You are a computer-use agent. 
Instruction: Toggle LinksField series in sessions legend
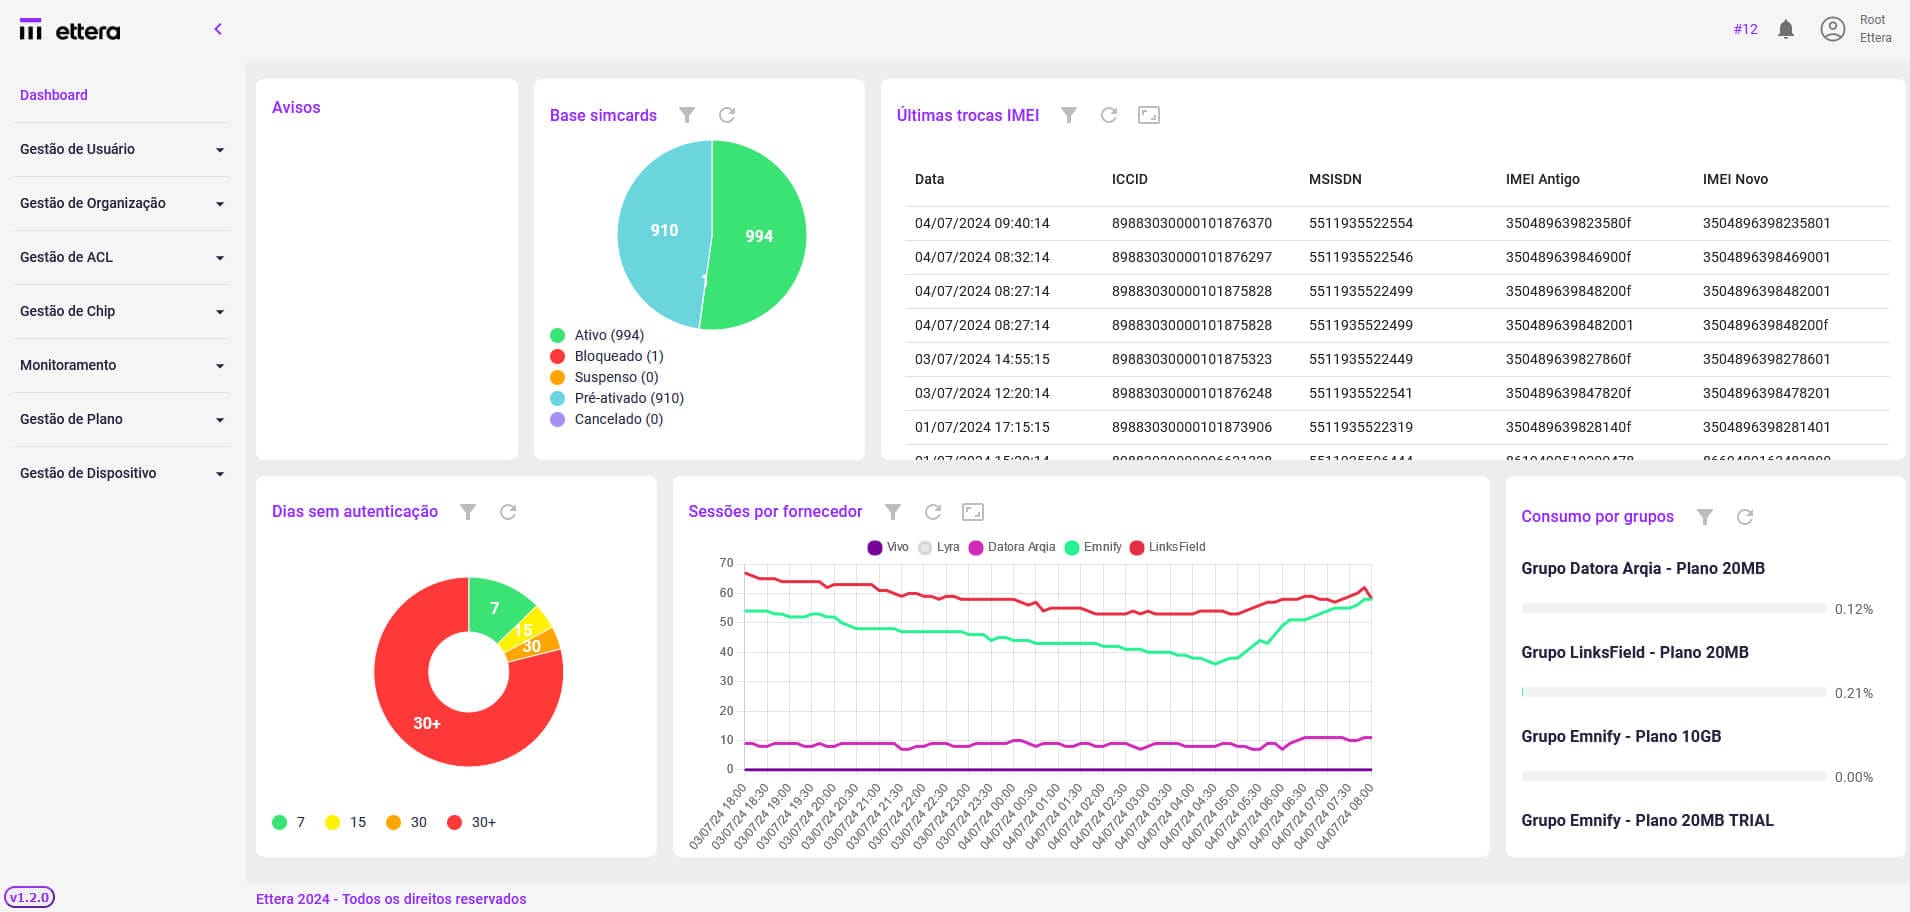(1167, 547)
